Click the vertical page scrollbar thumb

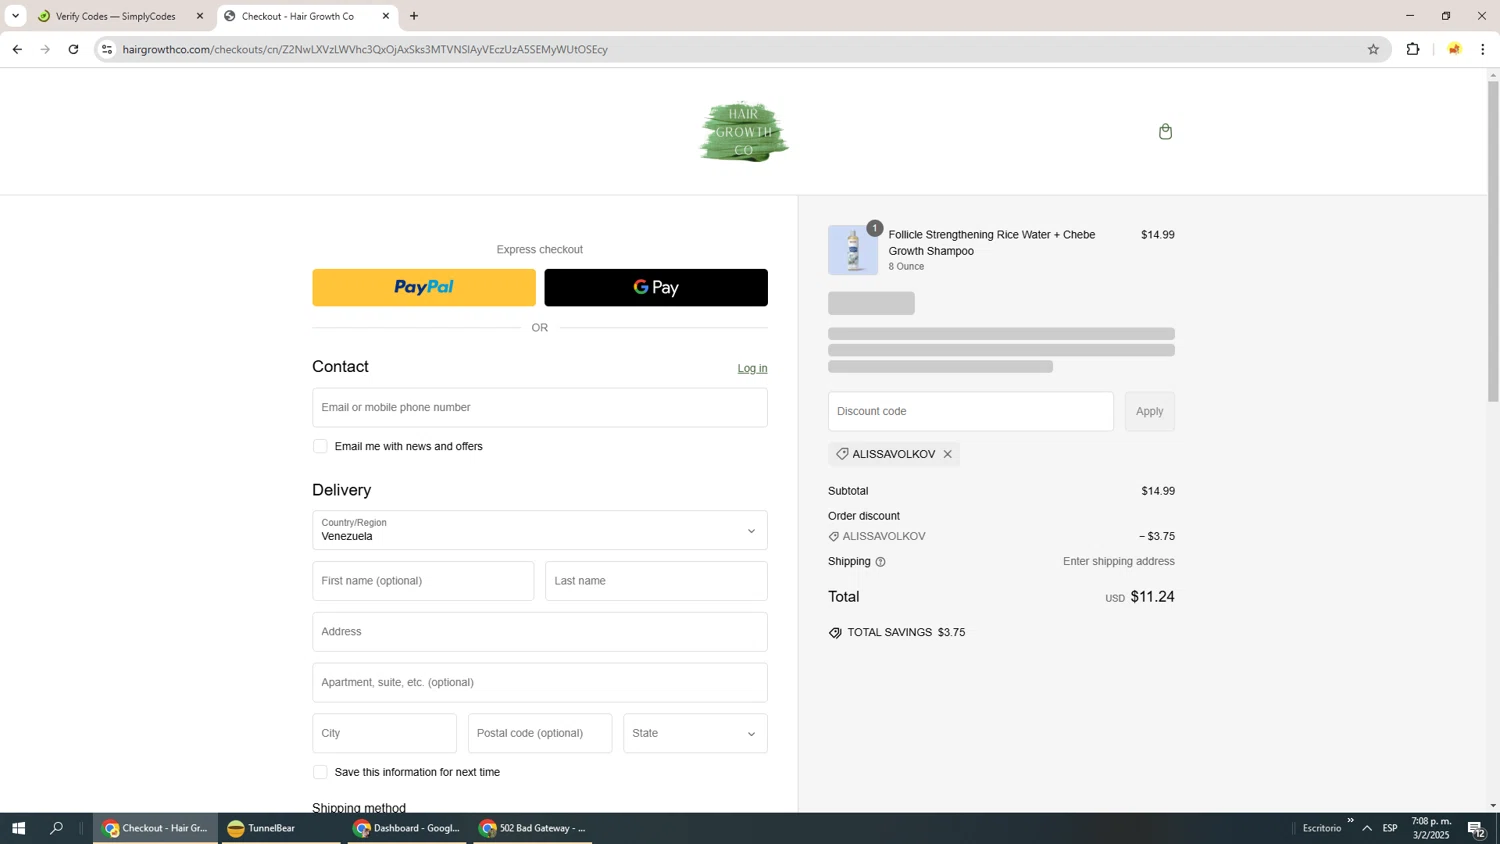[x=1493, y=240]
